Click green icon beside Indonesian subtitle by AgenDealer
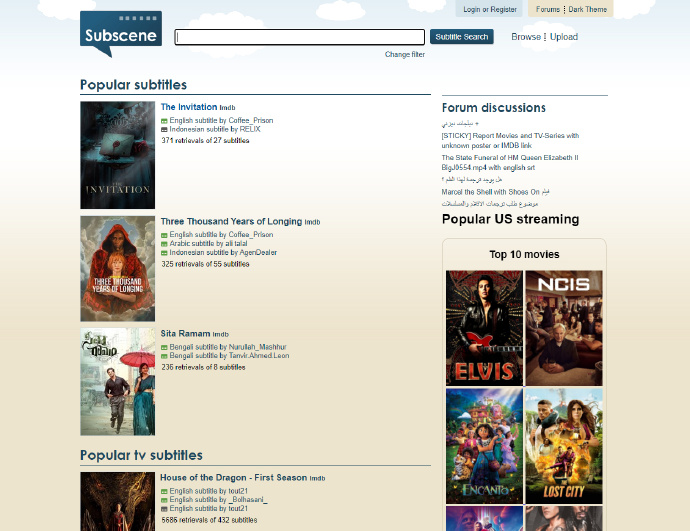Screen dimensions: 690x531 (164, 253)
